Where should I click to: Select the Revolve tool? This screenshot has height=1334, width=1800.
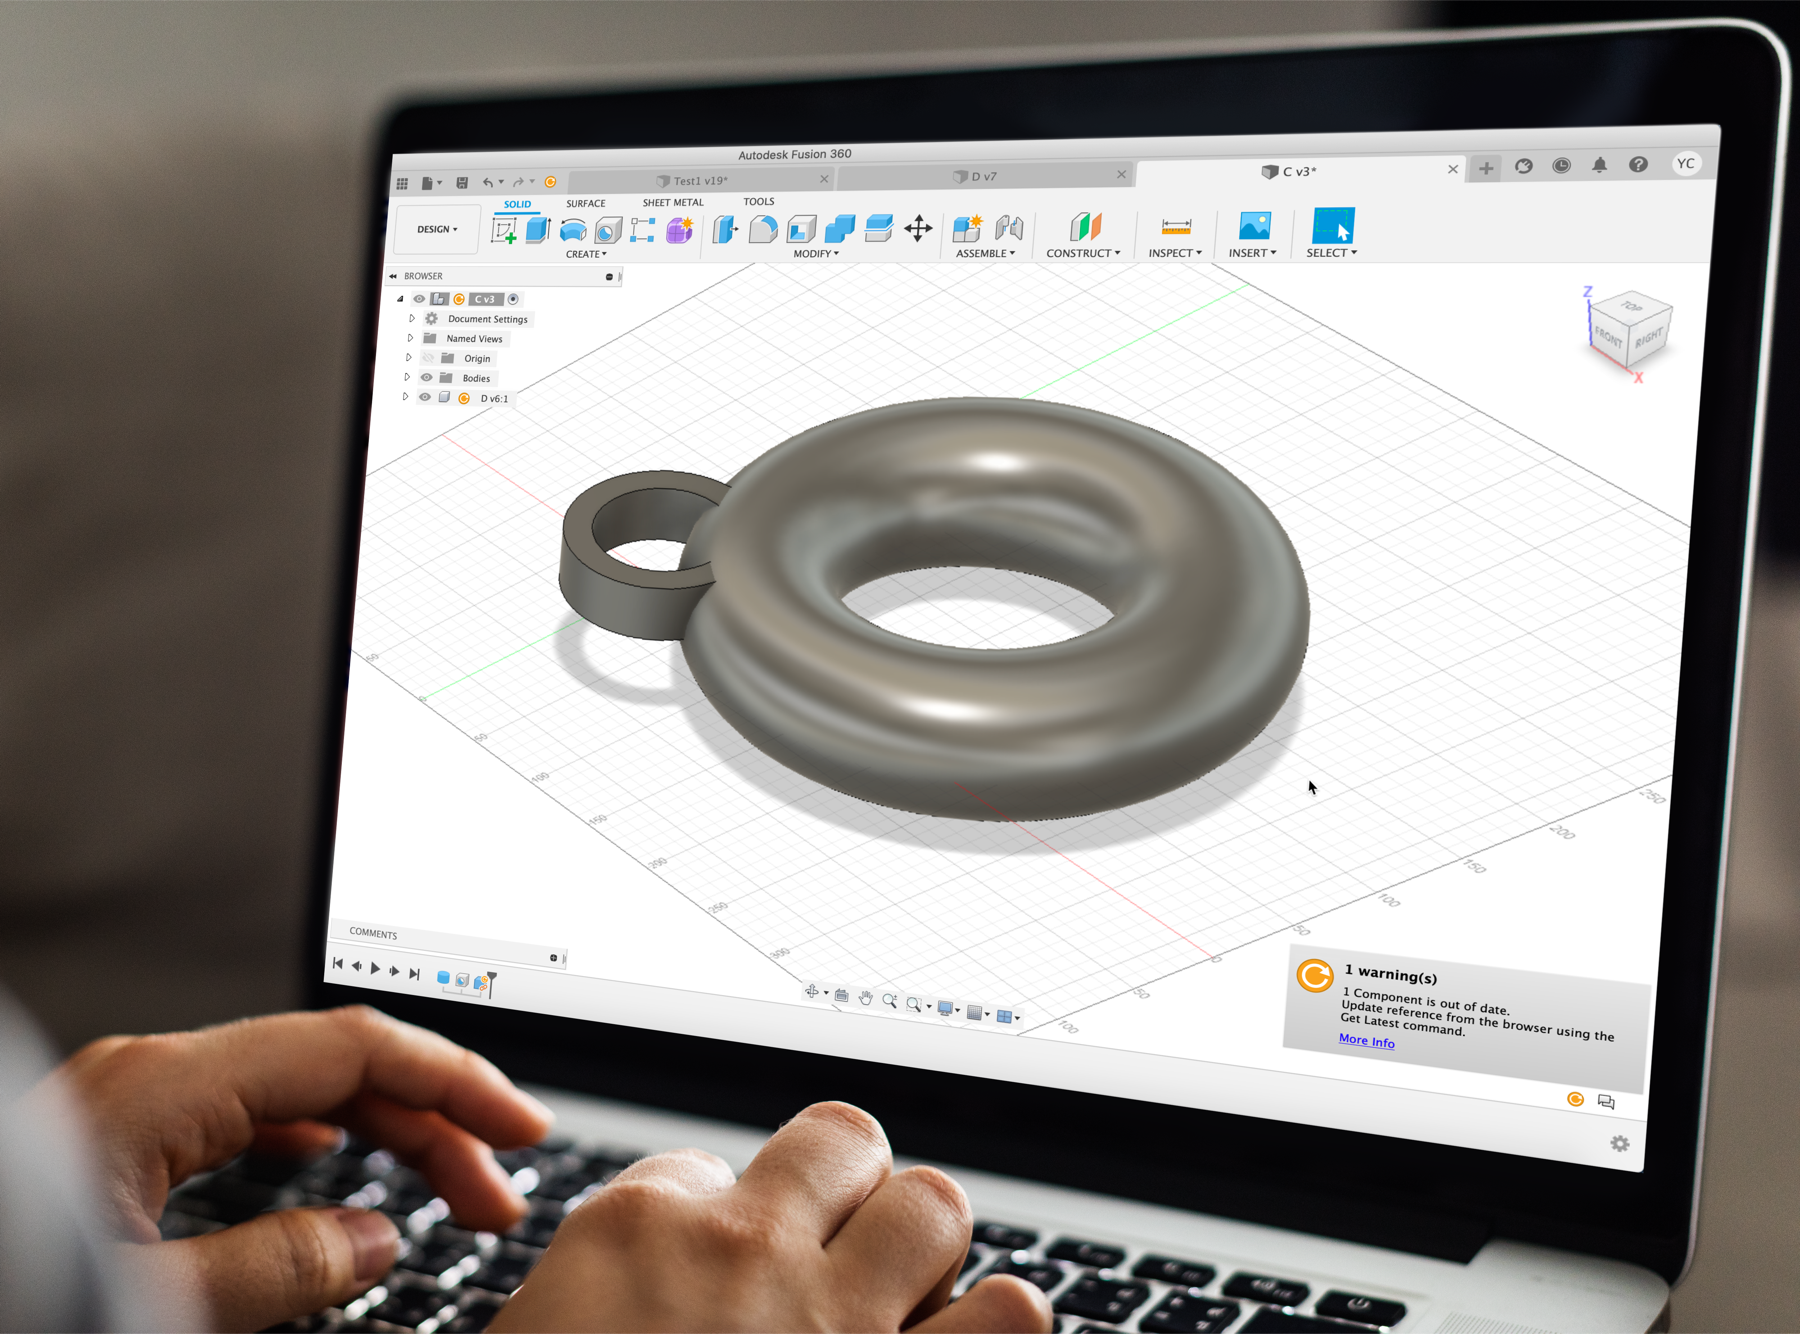pos(573,231)
